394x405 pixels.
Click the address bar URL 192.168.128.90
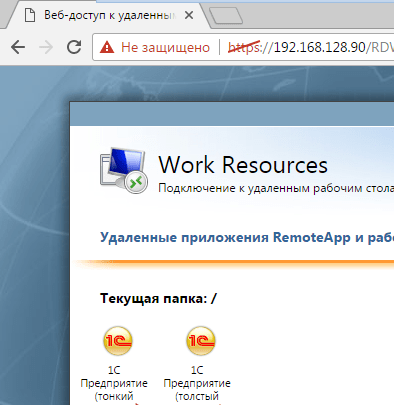coord(319,47)
